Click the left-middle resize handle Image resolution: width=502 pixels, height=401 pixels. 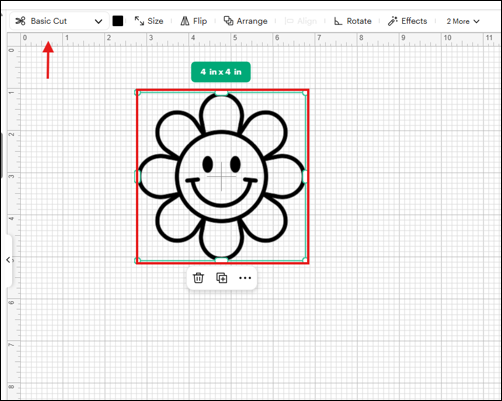[x=137, y=176]
